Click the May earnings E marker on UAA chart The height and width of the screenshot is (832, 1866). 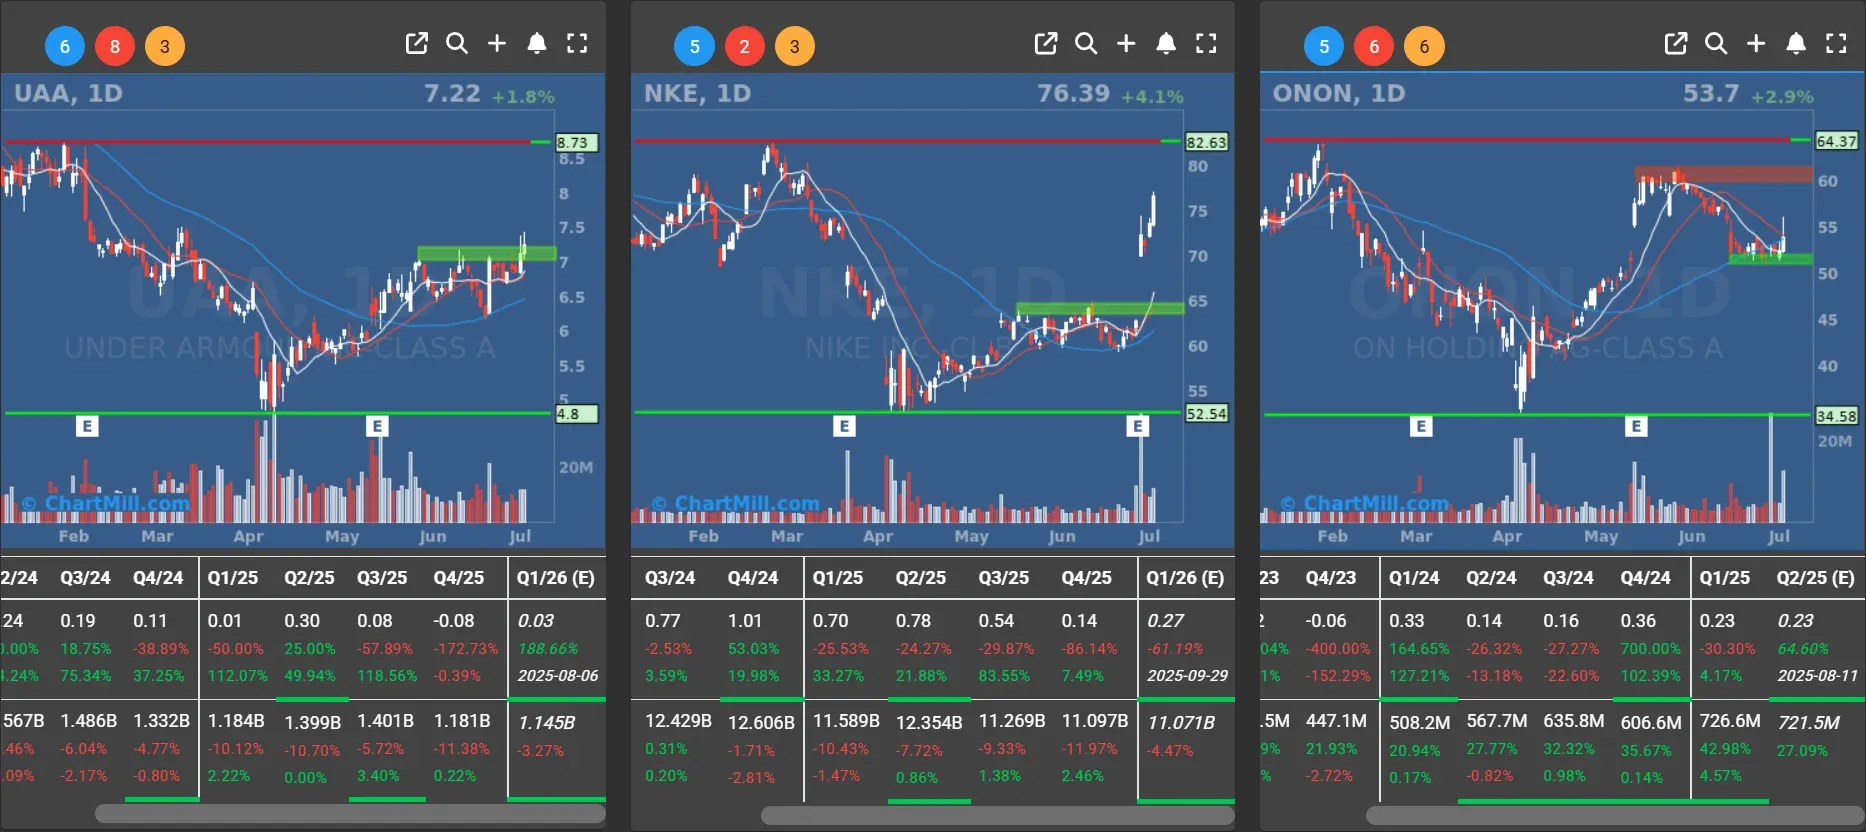[x=377, y=427]
